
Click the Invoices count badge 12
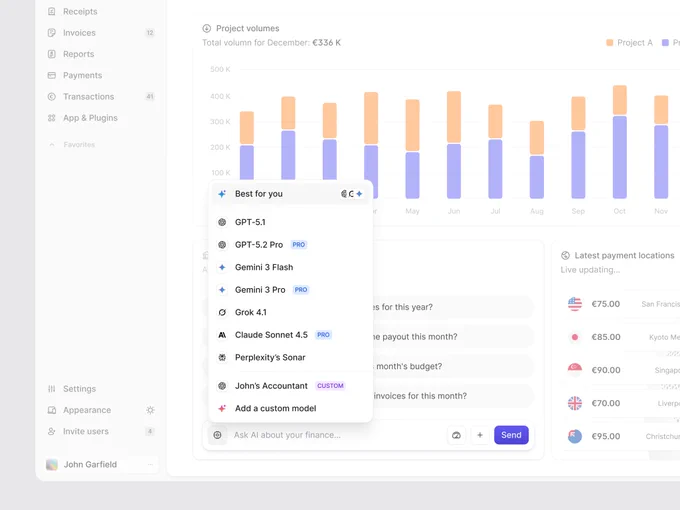click(x=150, y=33)
